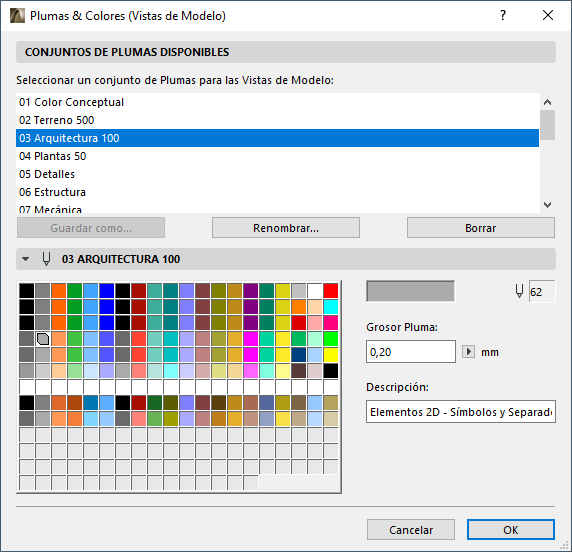Pick the bright green swatch ending the fourth row
Viewport: 572px width, 552px height.
tap(331, 339)
